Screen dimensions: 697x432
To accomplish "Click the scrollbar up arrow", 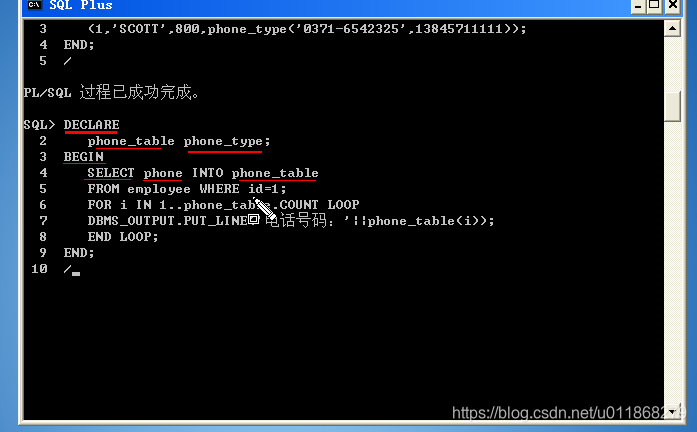I will [x=673, y=29].
